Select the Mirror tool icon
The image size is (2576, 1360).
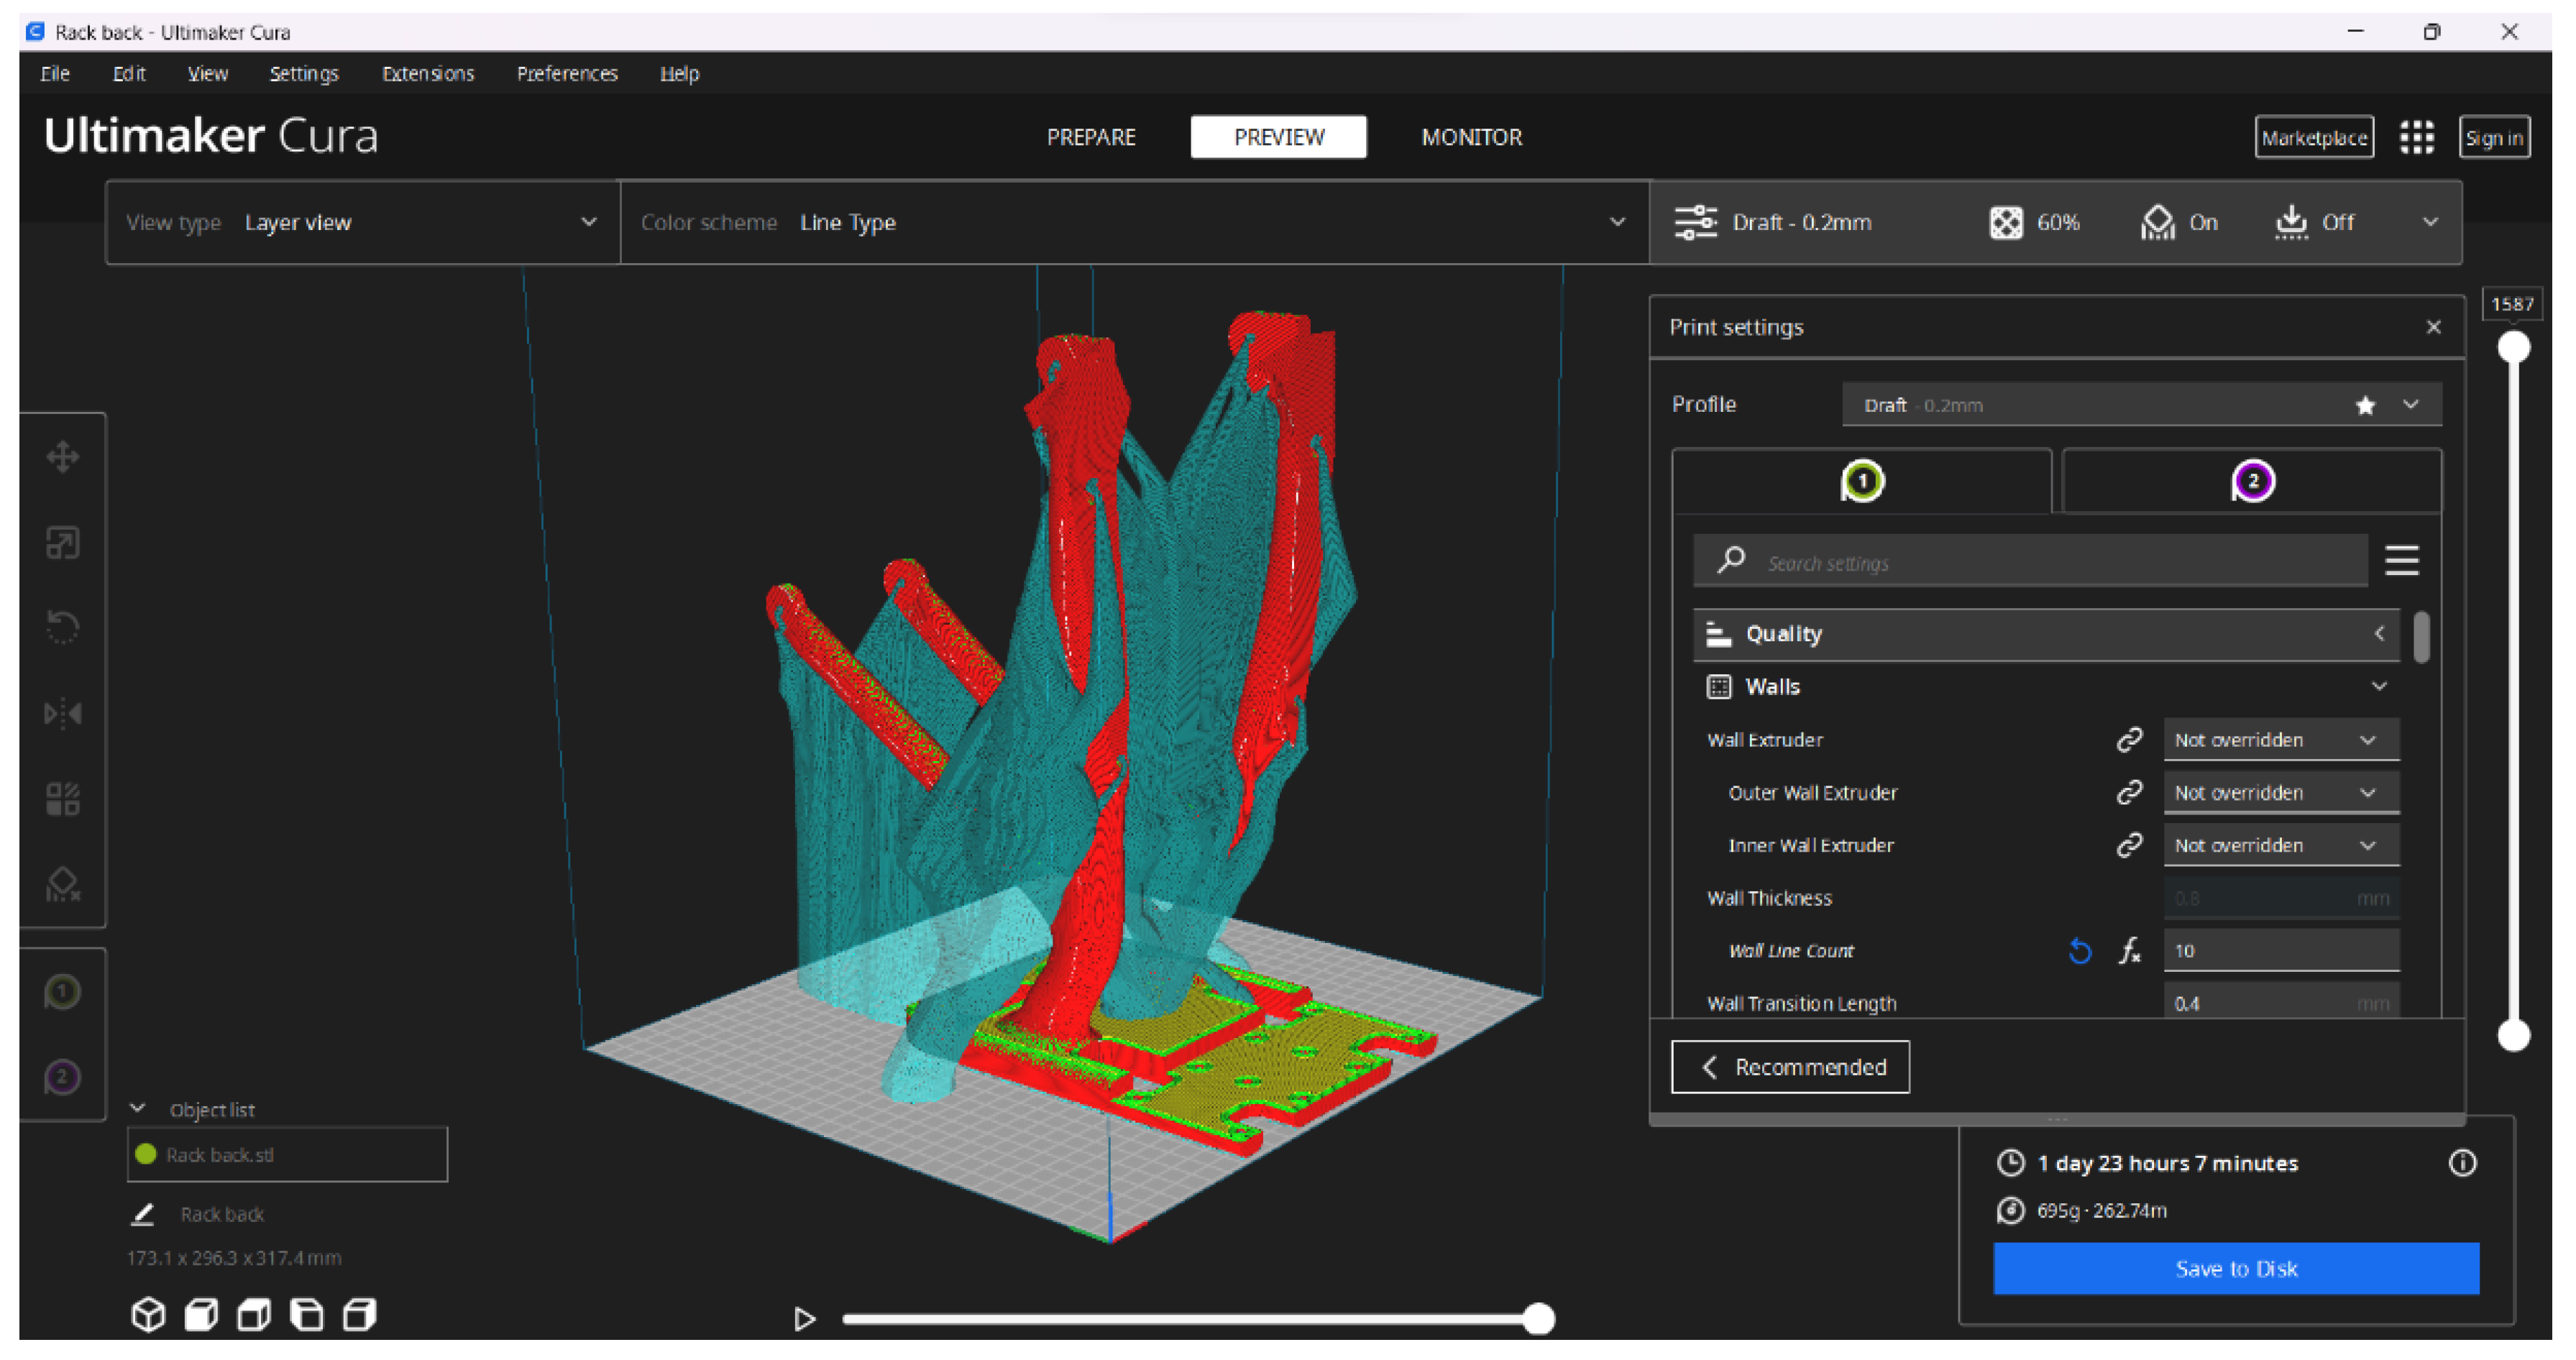[x=62, y=713]
